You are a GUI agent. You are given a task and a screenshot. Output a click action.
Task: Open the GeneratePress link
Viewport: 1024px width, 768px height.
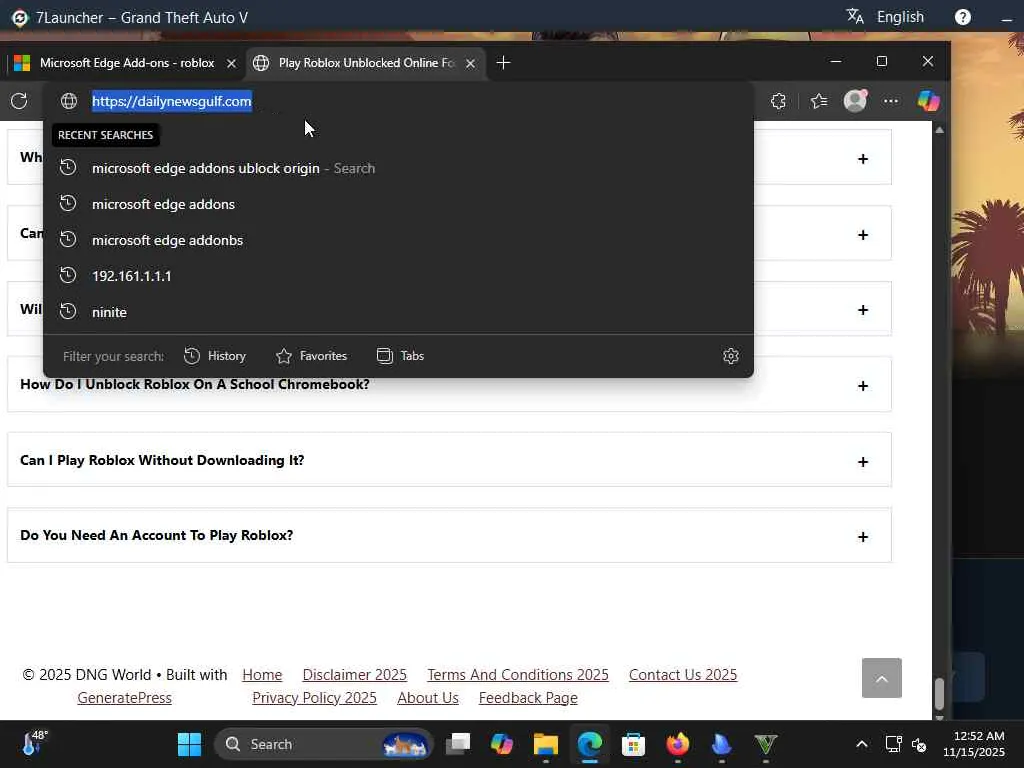125,697
